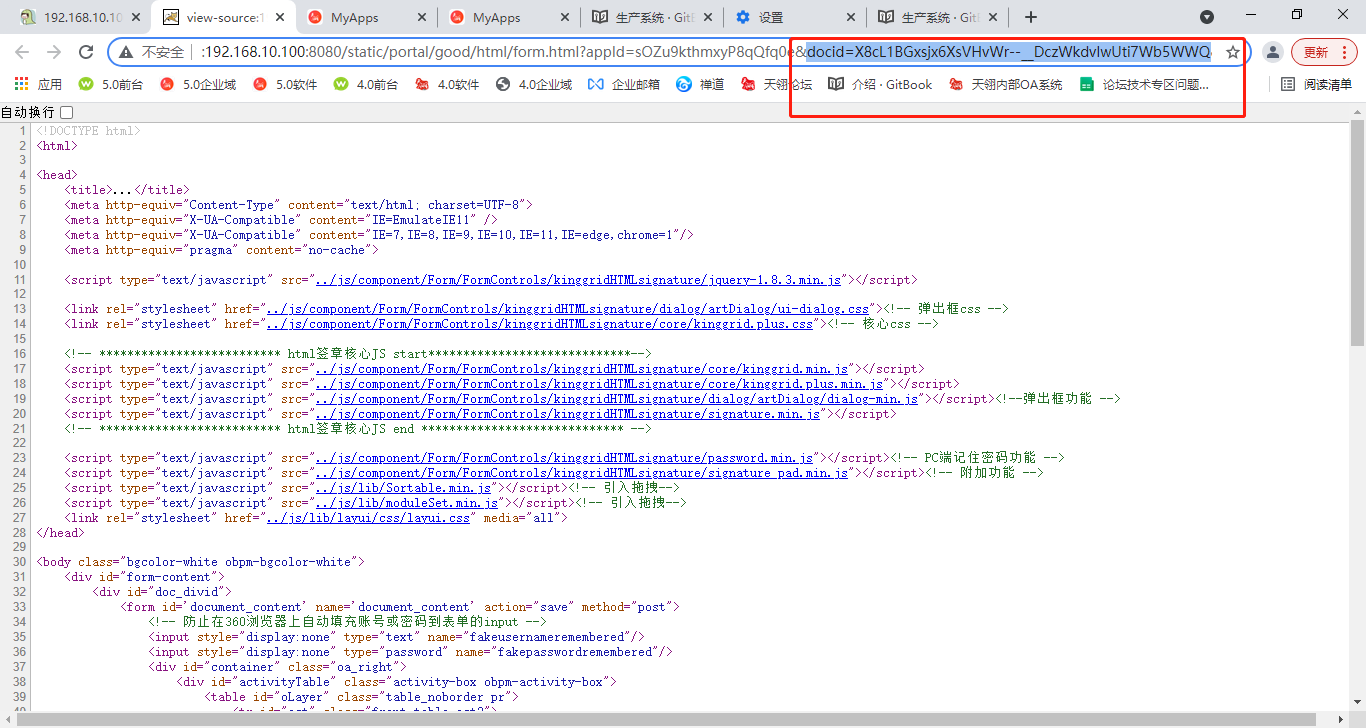Click the IE=EmulateIE11 meta line
Viewport: 1366px width, 728px height.
[281, 220]
